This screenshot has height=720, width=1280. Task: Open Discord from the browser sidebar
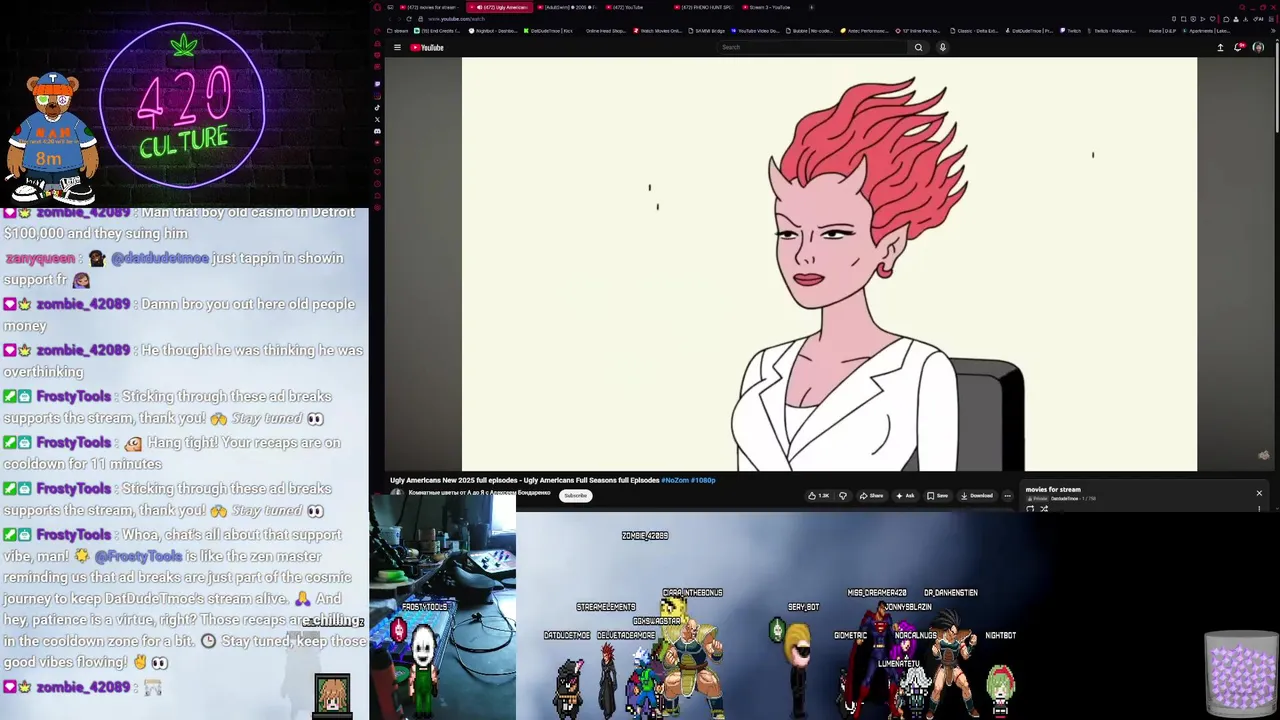[x=377, y=132]
